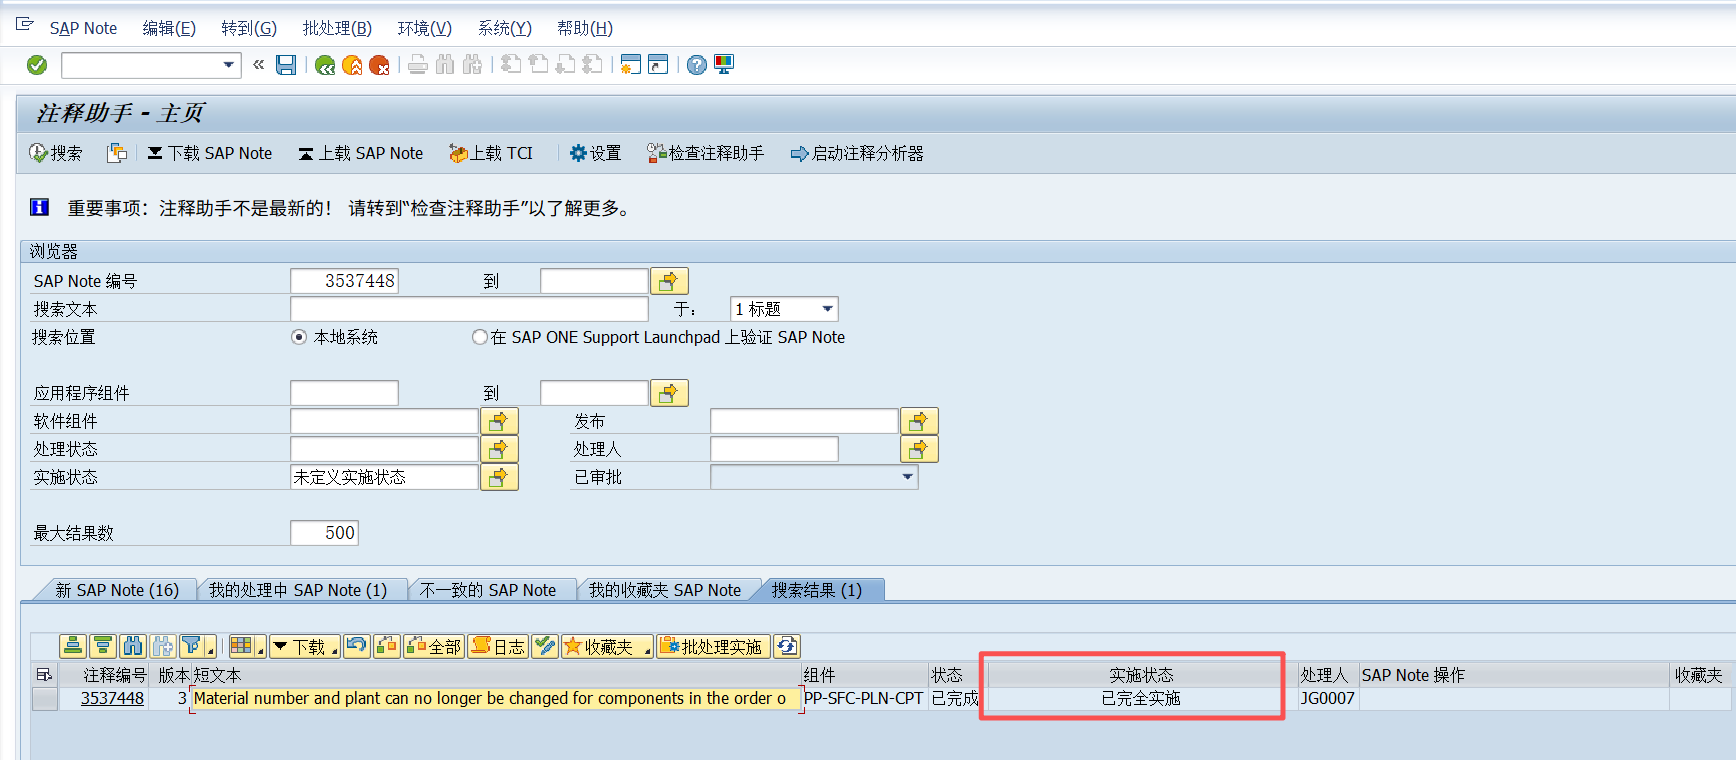
Task: Open the 批处理(B) menu
Action: point(337,28)
